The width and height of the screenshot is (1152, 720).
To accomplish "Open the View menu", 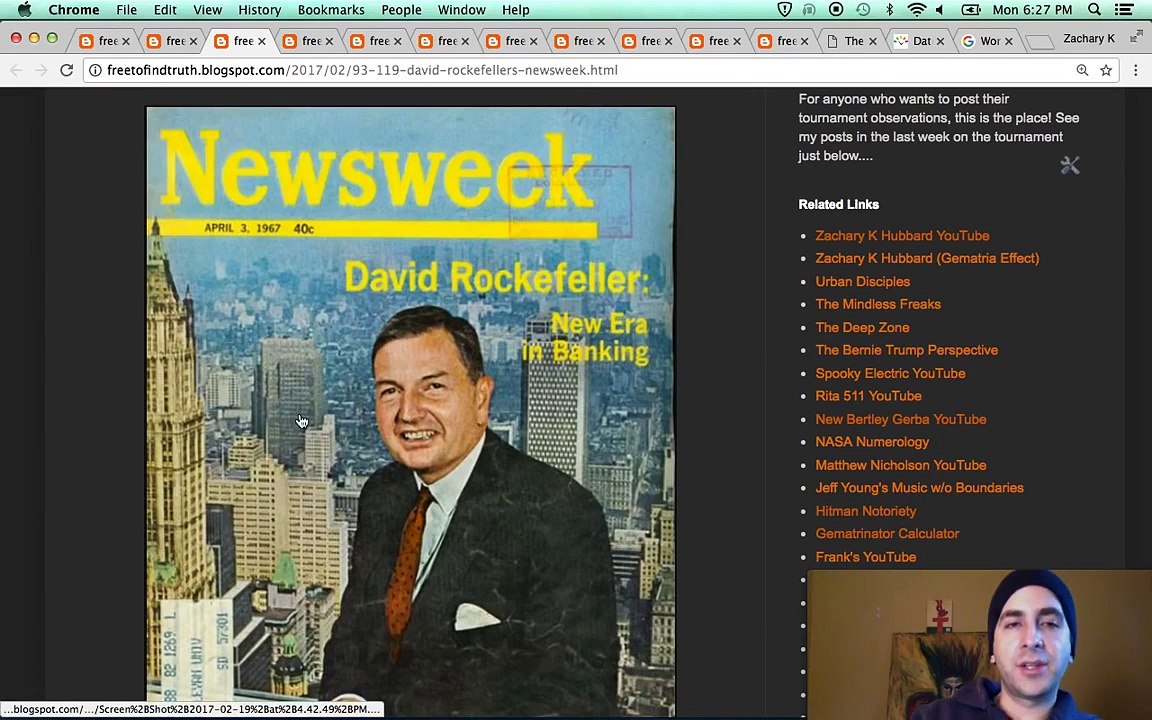I will pos(207,10).
